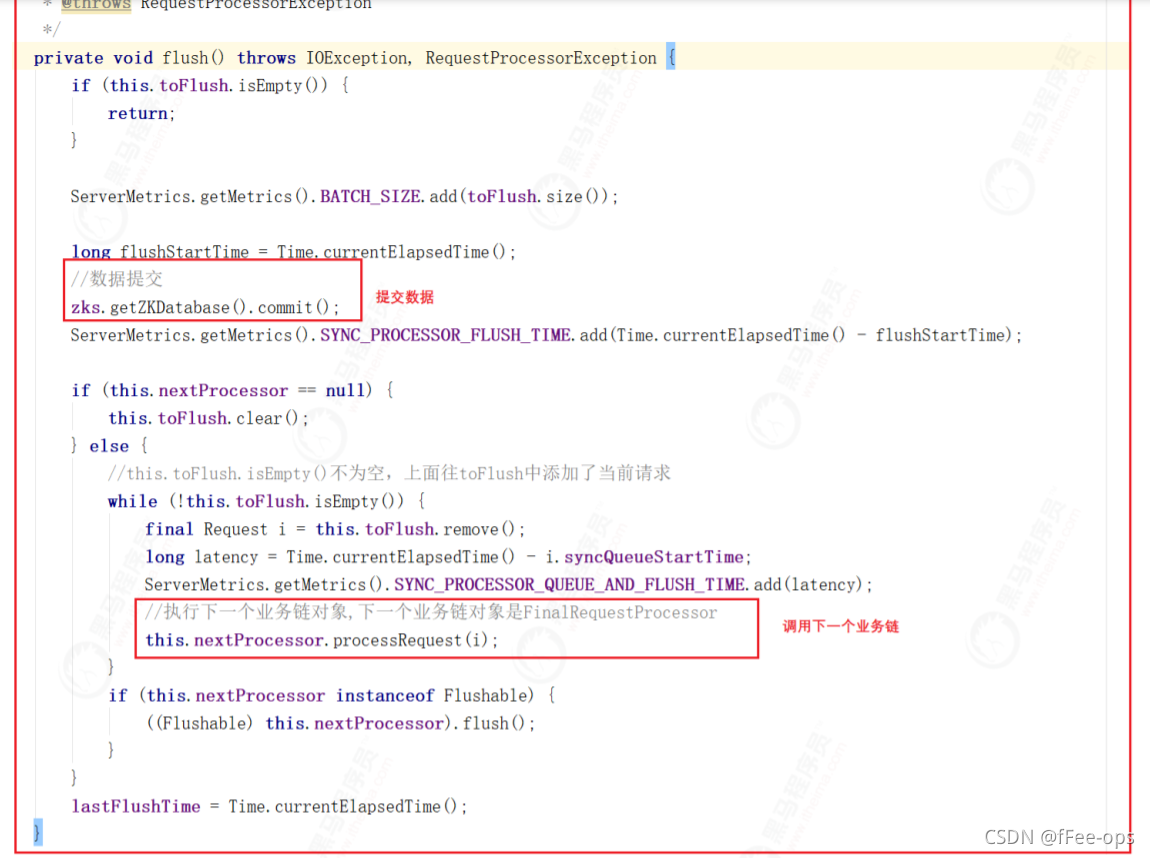Click the flush() method signature line

354,58
